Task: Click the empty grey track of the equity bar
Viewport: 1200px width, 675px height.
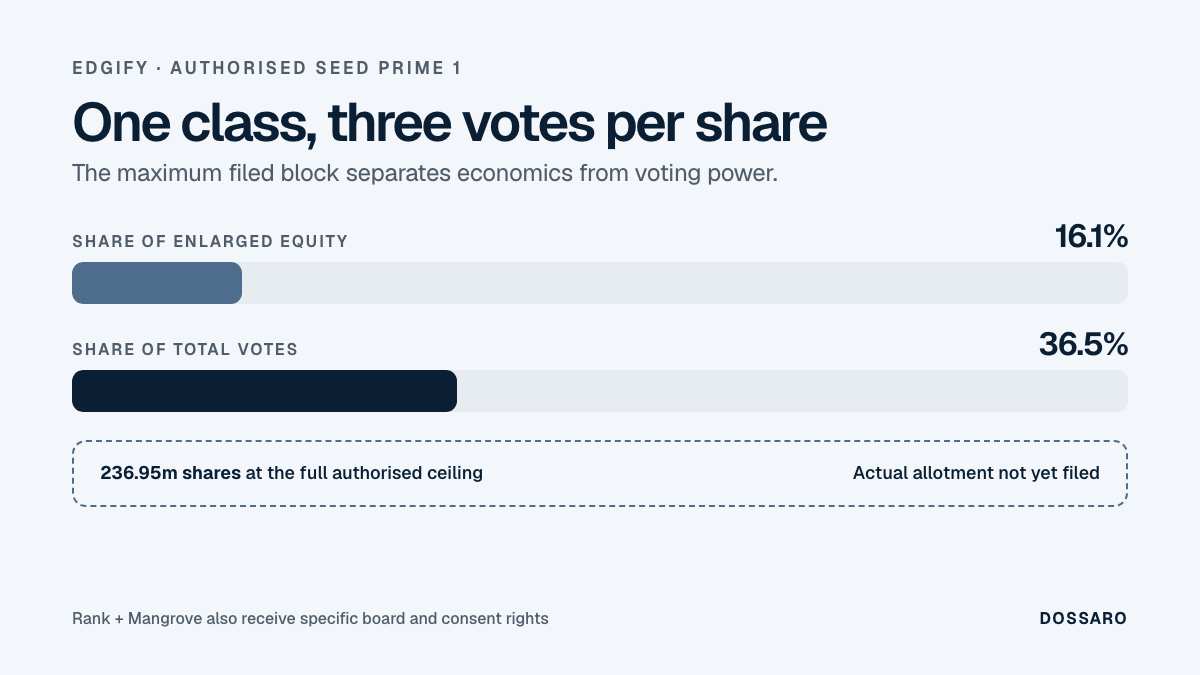Action: pyautogui.click(x=685, y=283)
